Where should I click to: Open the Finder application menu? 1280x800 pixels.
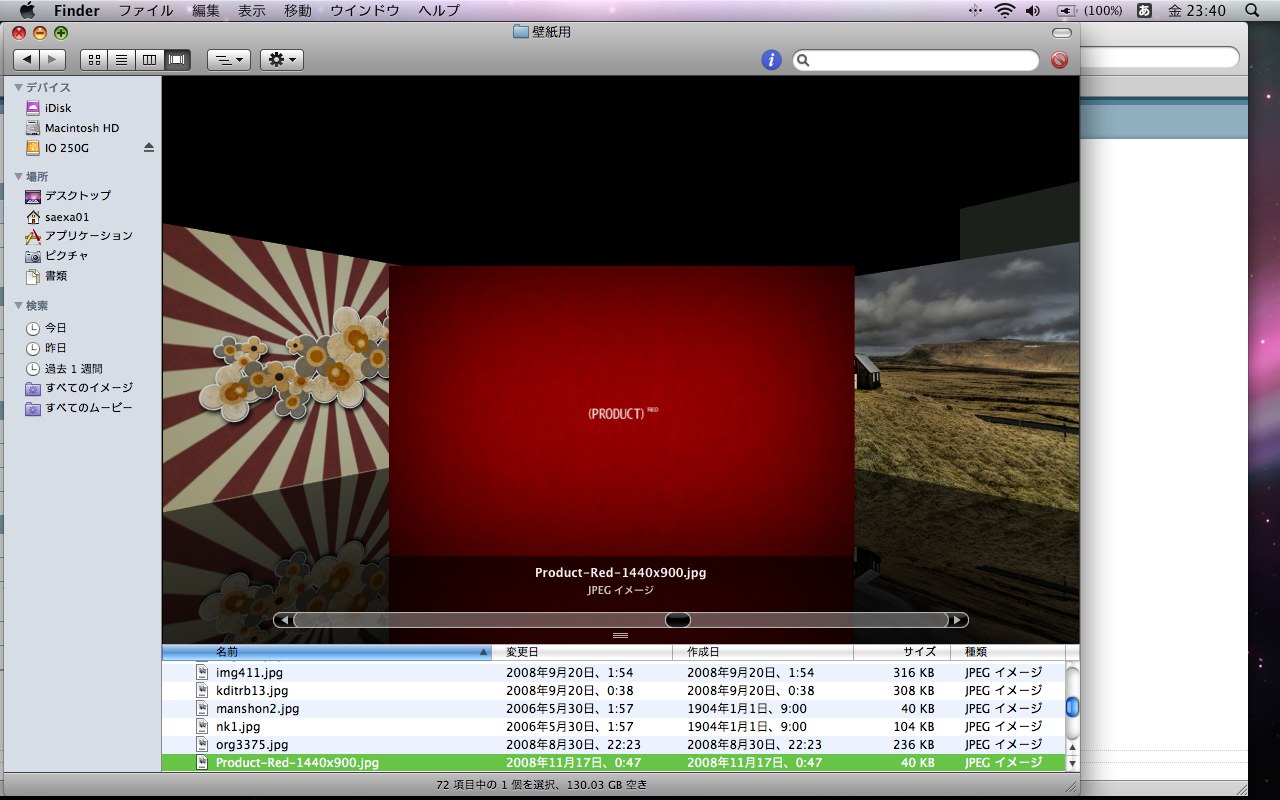click(76, 11)
